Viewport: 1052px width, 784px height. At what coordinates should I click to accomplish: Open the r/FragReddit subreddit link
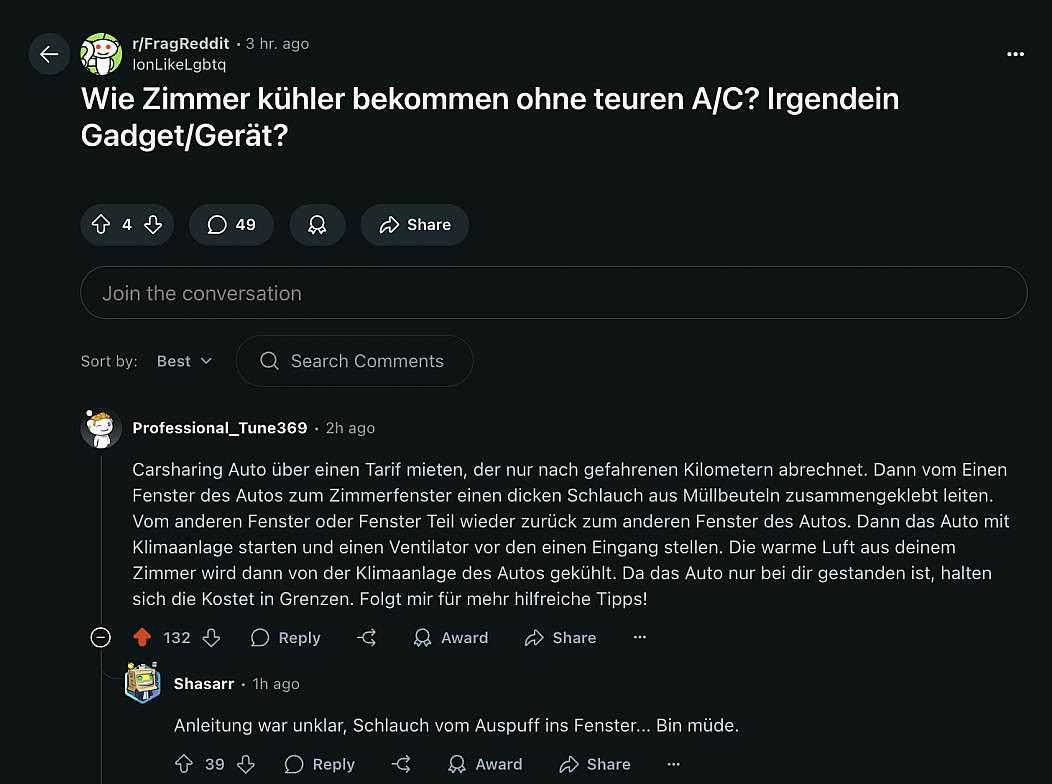pos(182,44)
